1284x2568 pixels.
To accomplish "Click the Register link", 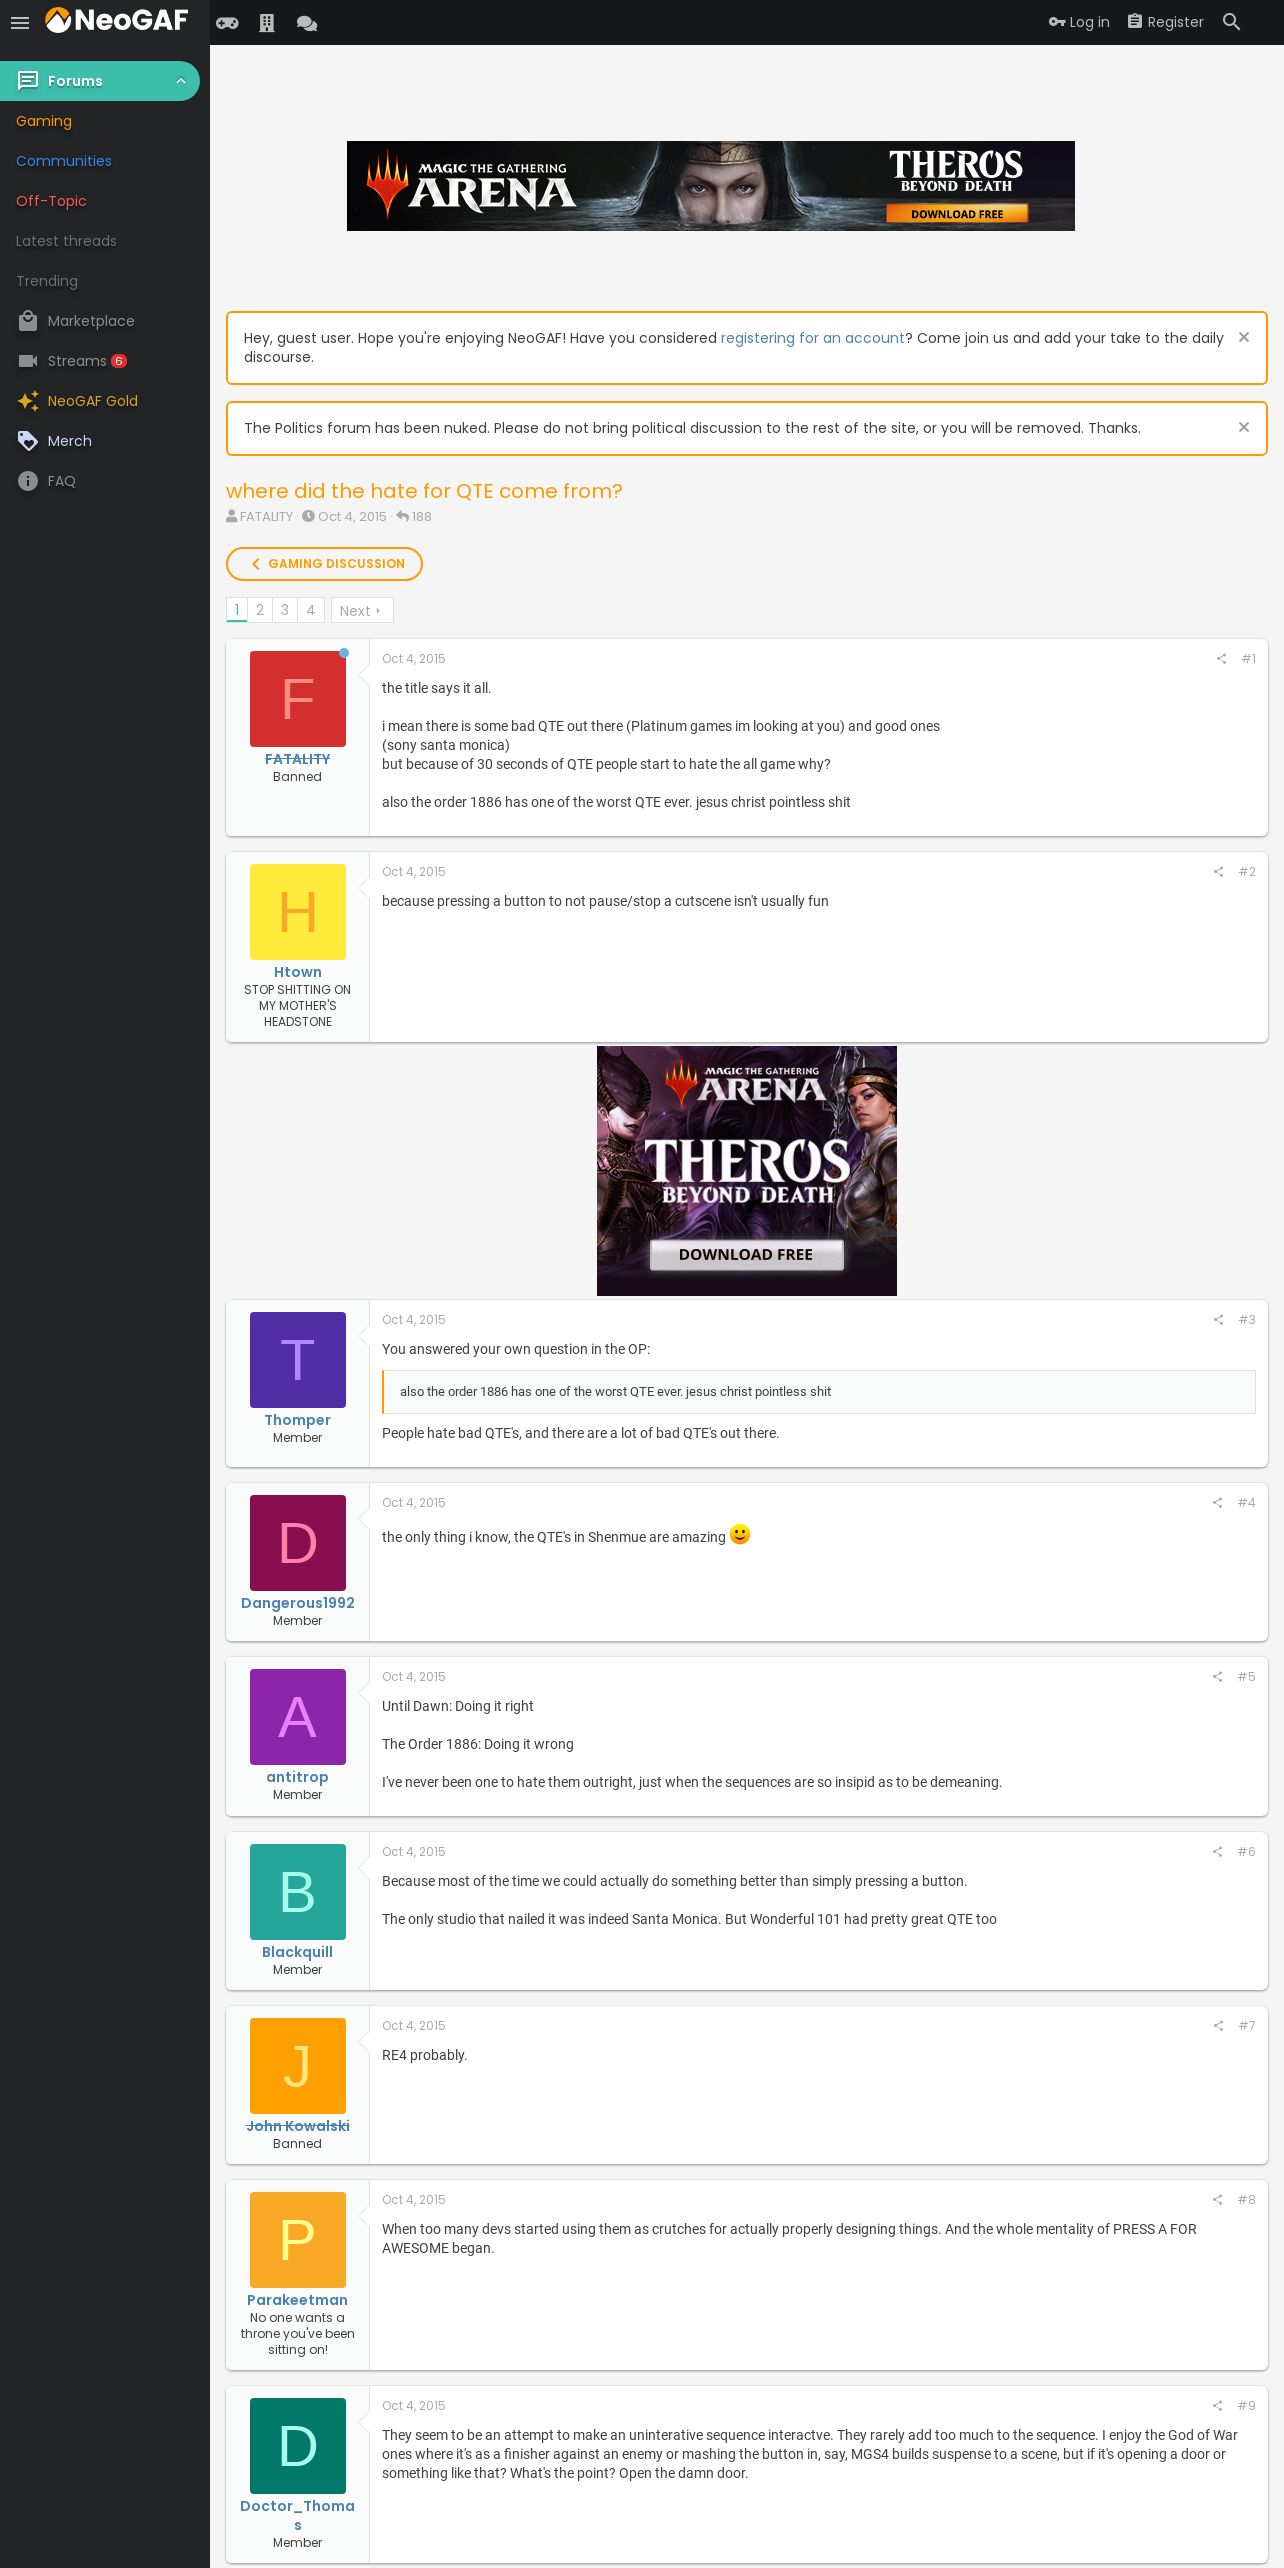I will coord(1166,22).
